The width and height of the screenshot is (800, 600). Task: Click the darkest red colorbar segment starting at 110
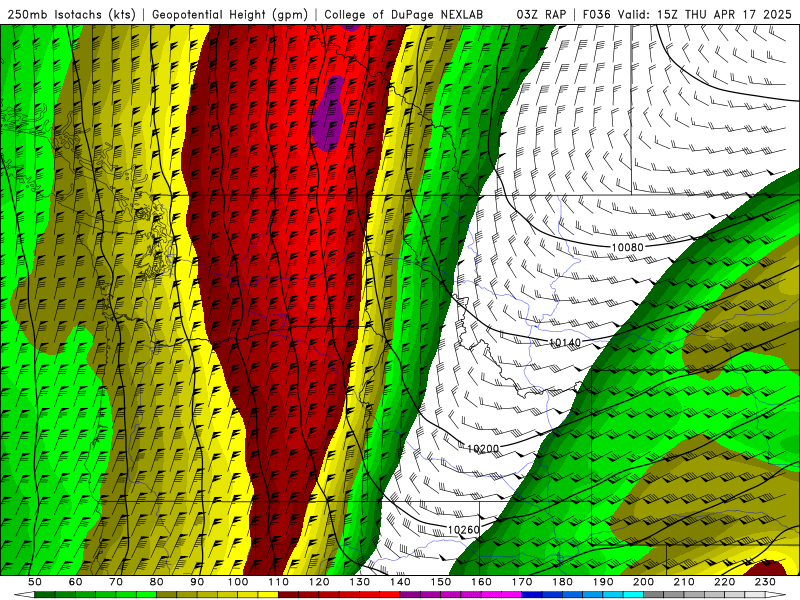(x=288, y=595)
